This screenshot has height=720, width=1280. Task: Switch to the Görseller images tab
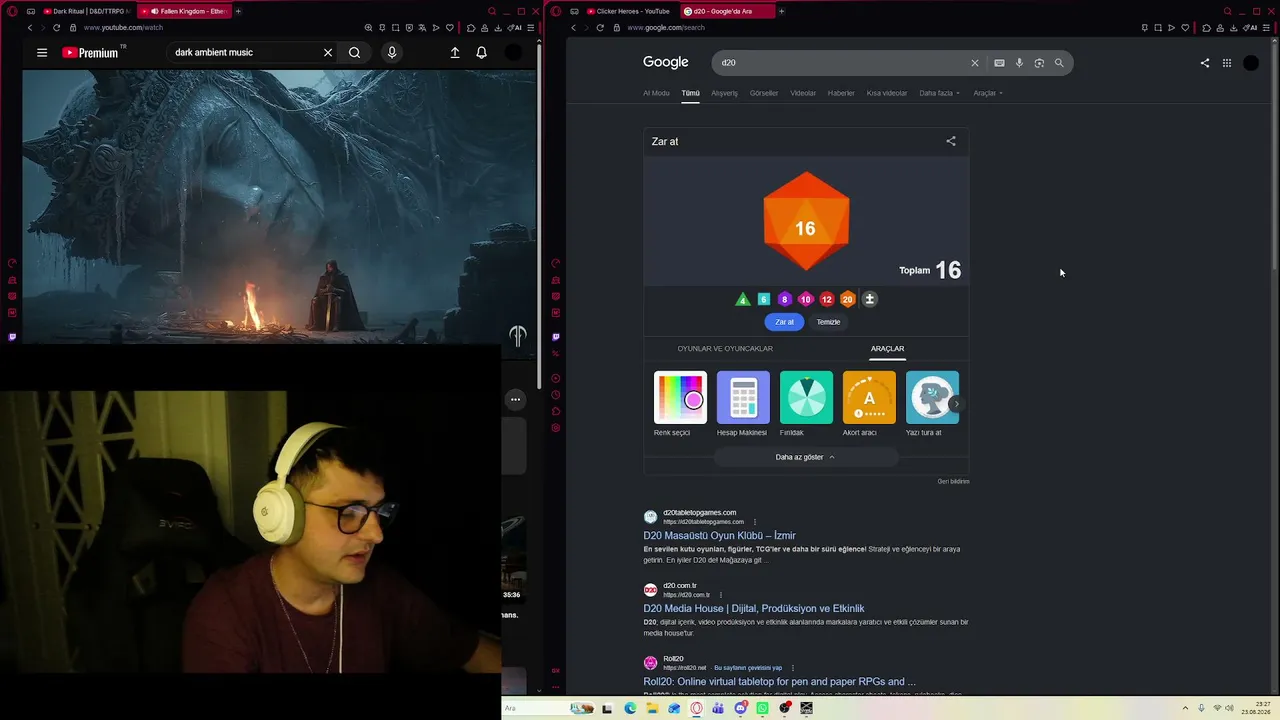point(764,93)
